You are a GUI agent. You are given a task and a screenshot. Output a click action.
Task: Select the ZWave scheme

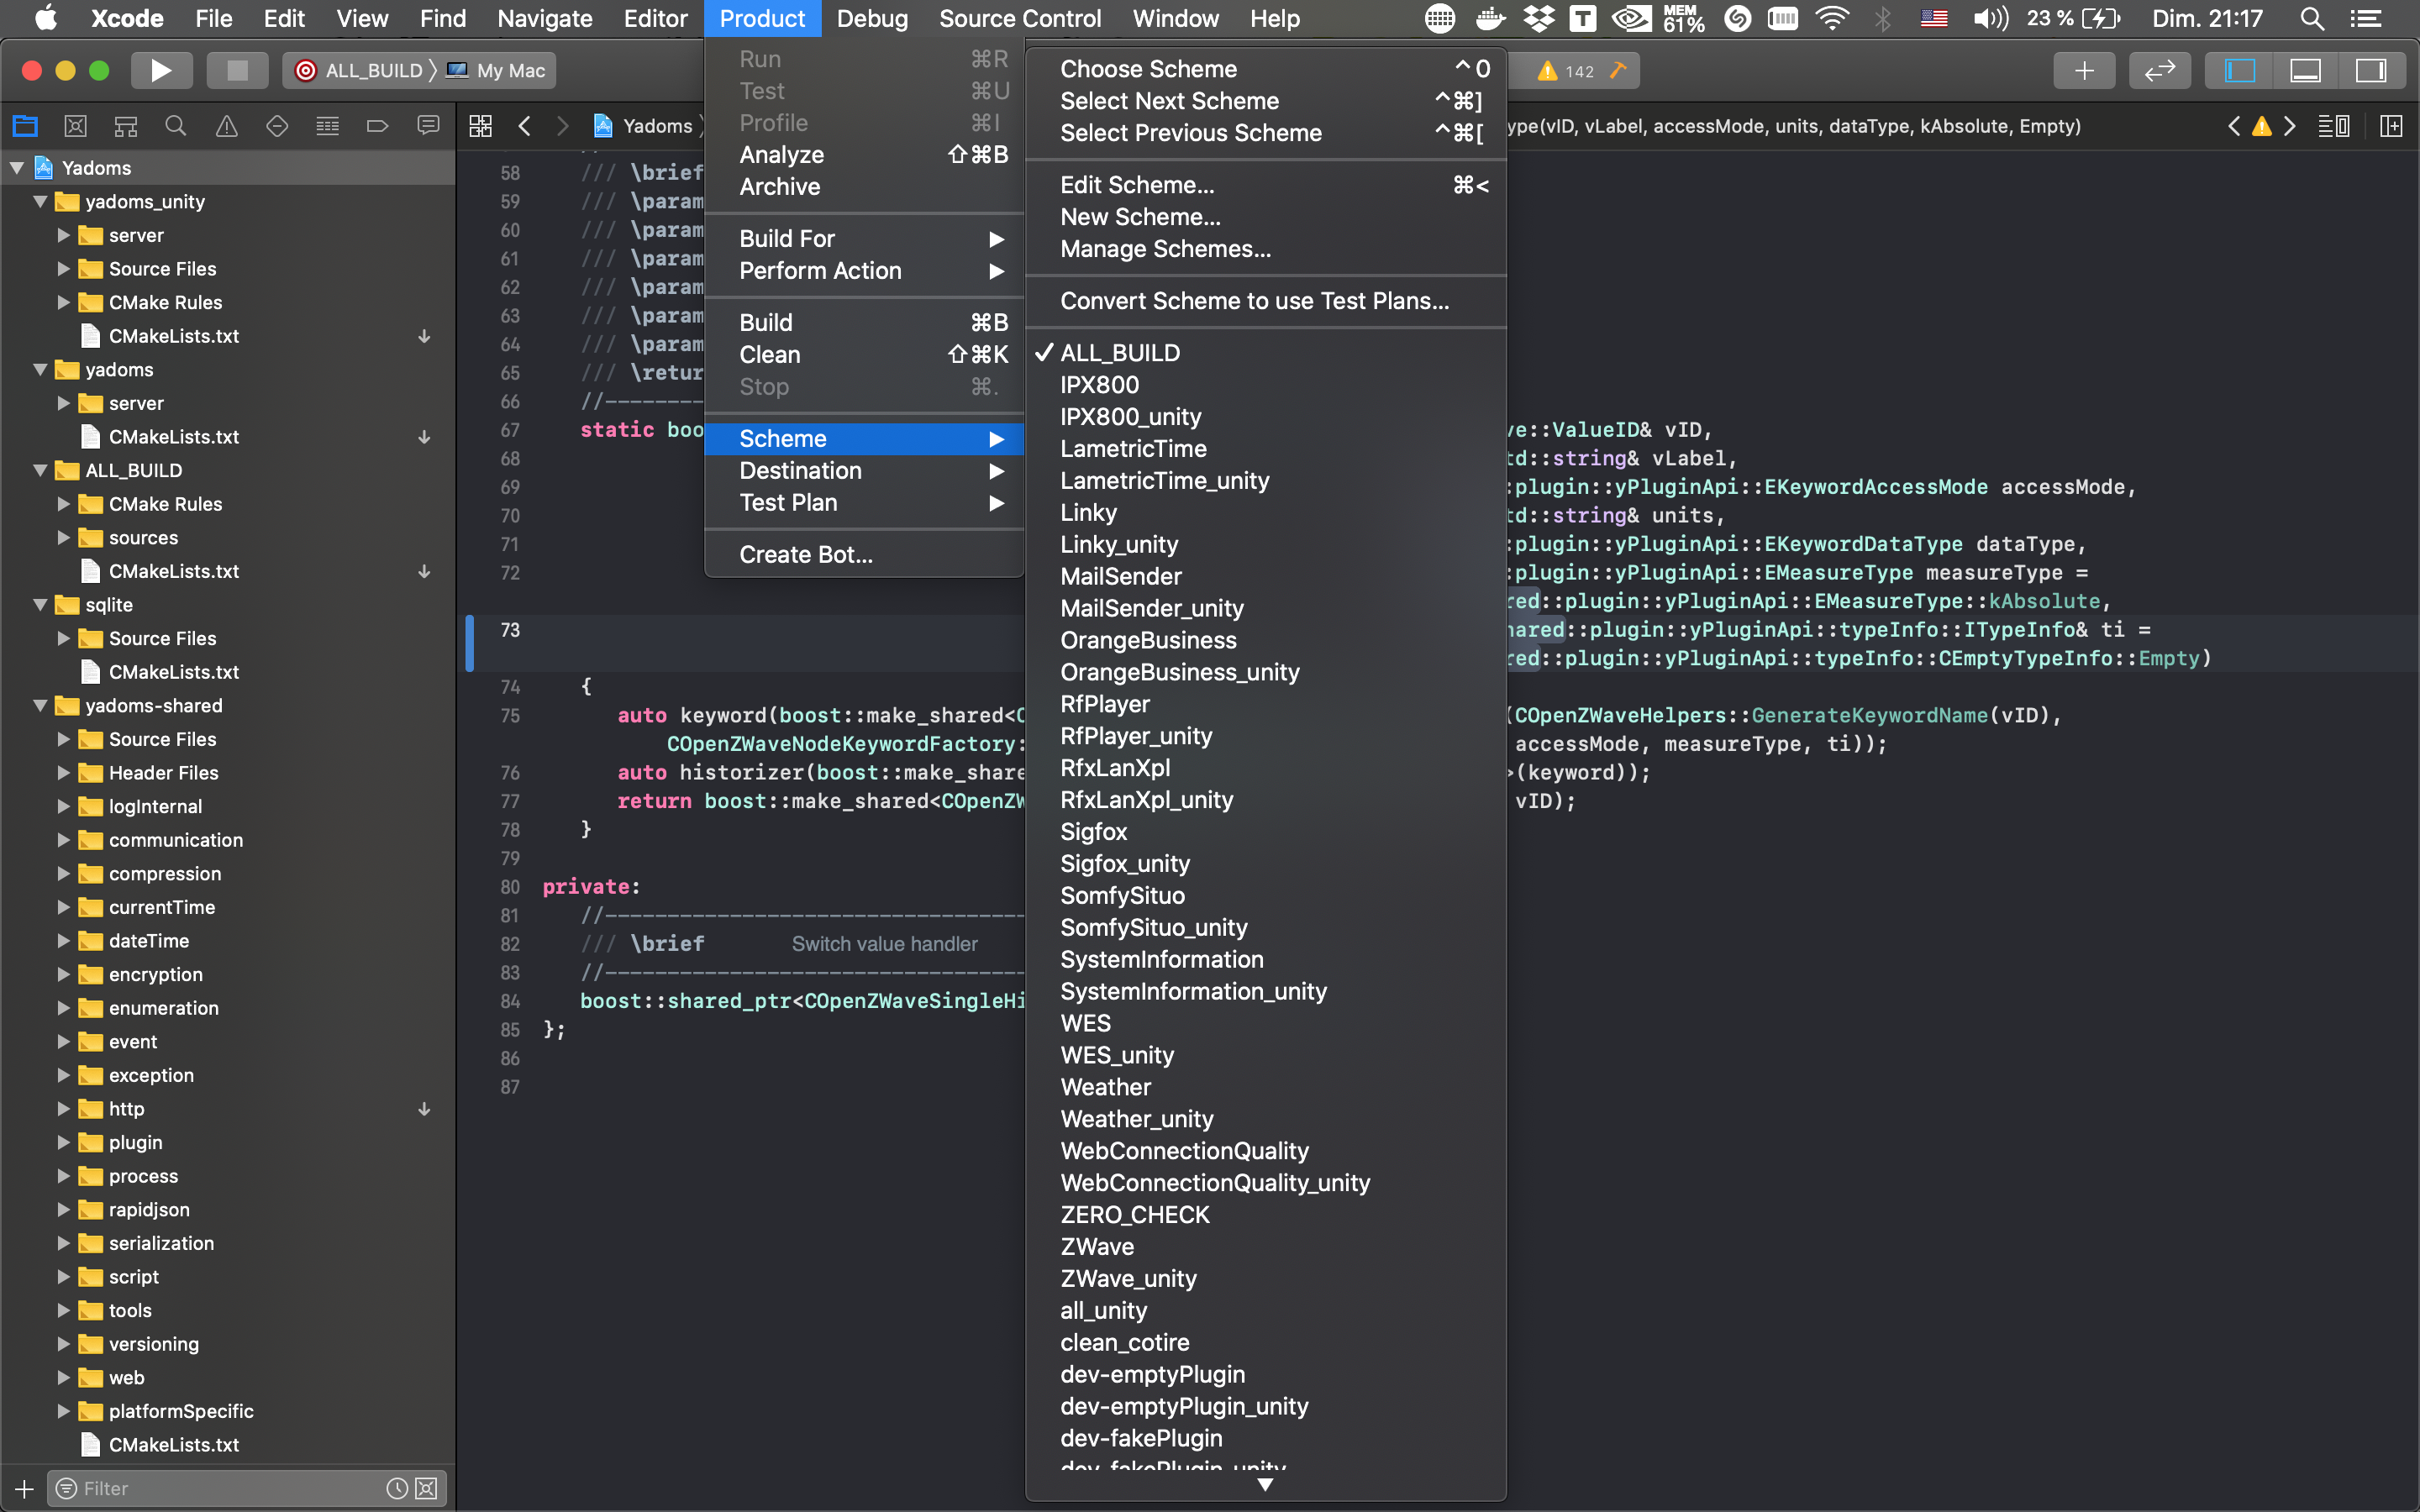[1097, 1246]
